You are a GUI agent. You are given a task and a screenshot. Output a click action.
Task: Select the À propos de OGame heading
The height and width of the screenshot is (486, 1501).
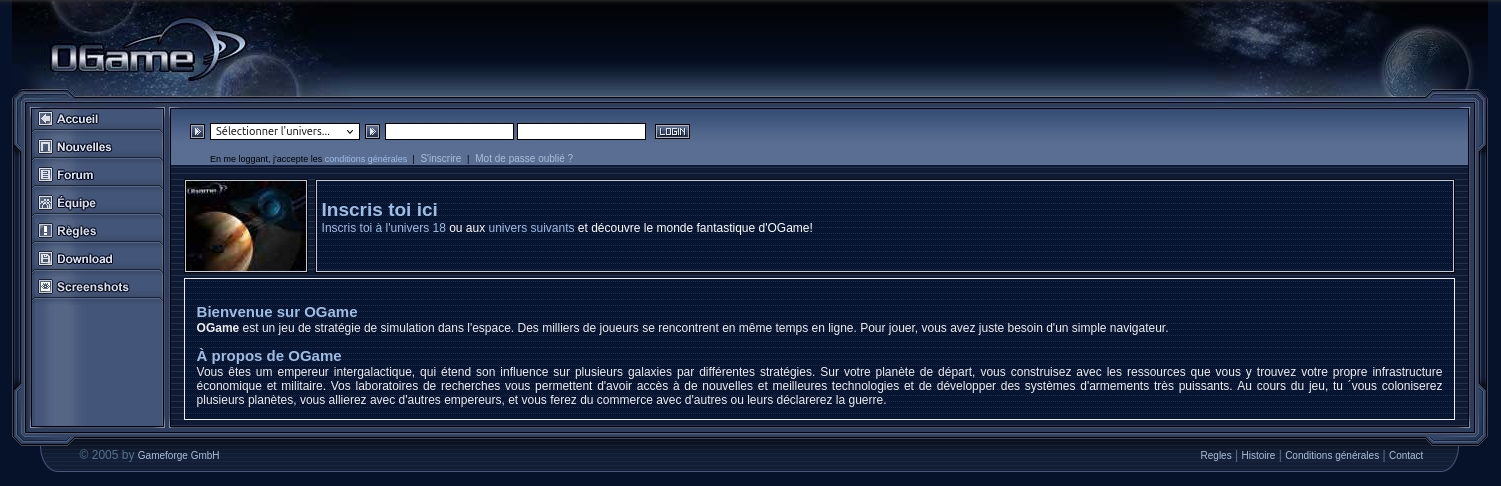269,356
